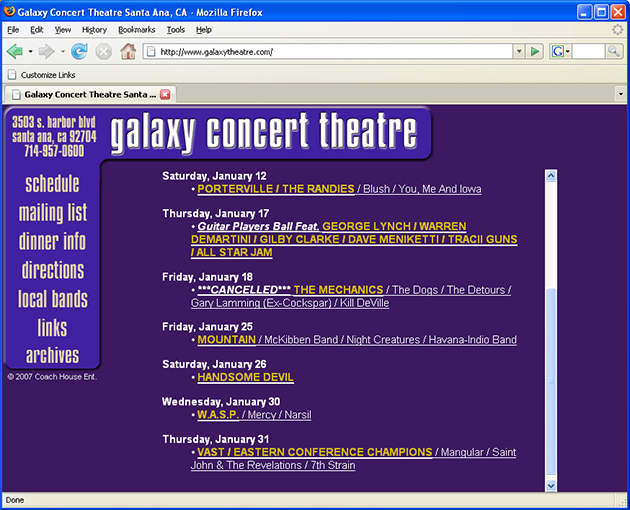The width and height of the screenshot is (630, 510).
Task: Expand the address bar URL dropdown
Action: [518, 51]
